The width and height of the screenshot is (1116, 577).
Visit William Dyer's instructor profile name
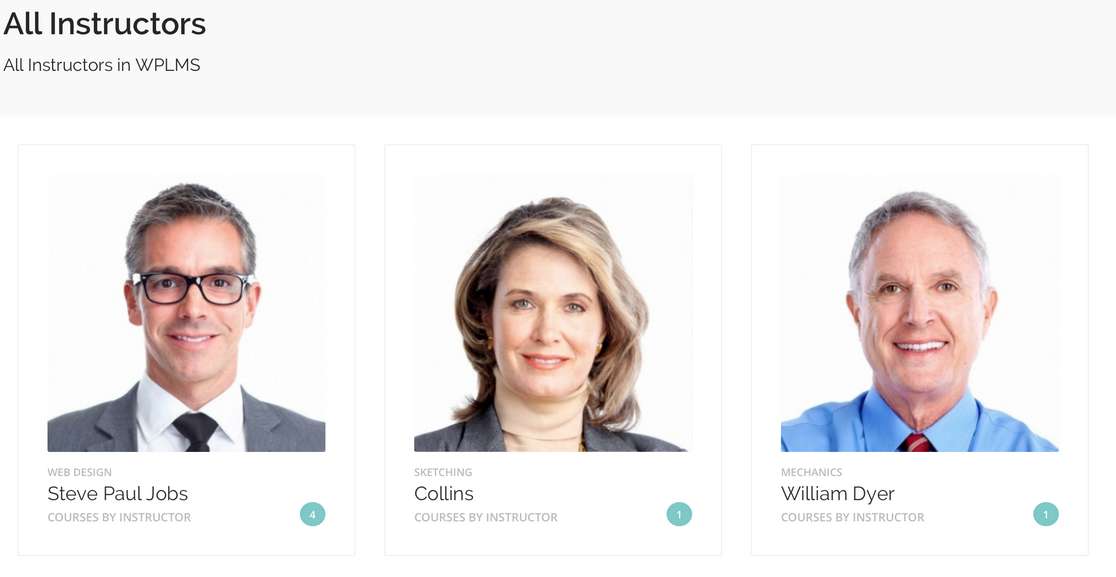coord(838,494)
